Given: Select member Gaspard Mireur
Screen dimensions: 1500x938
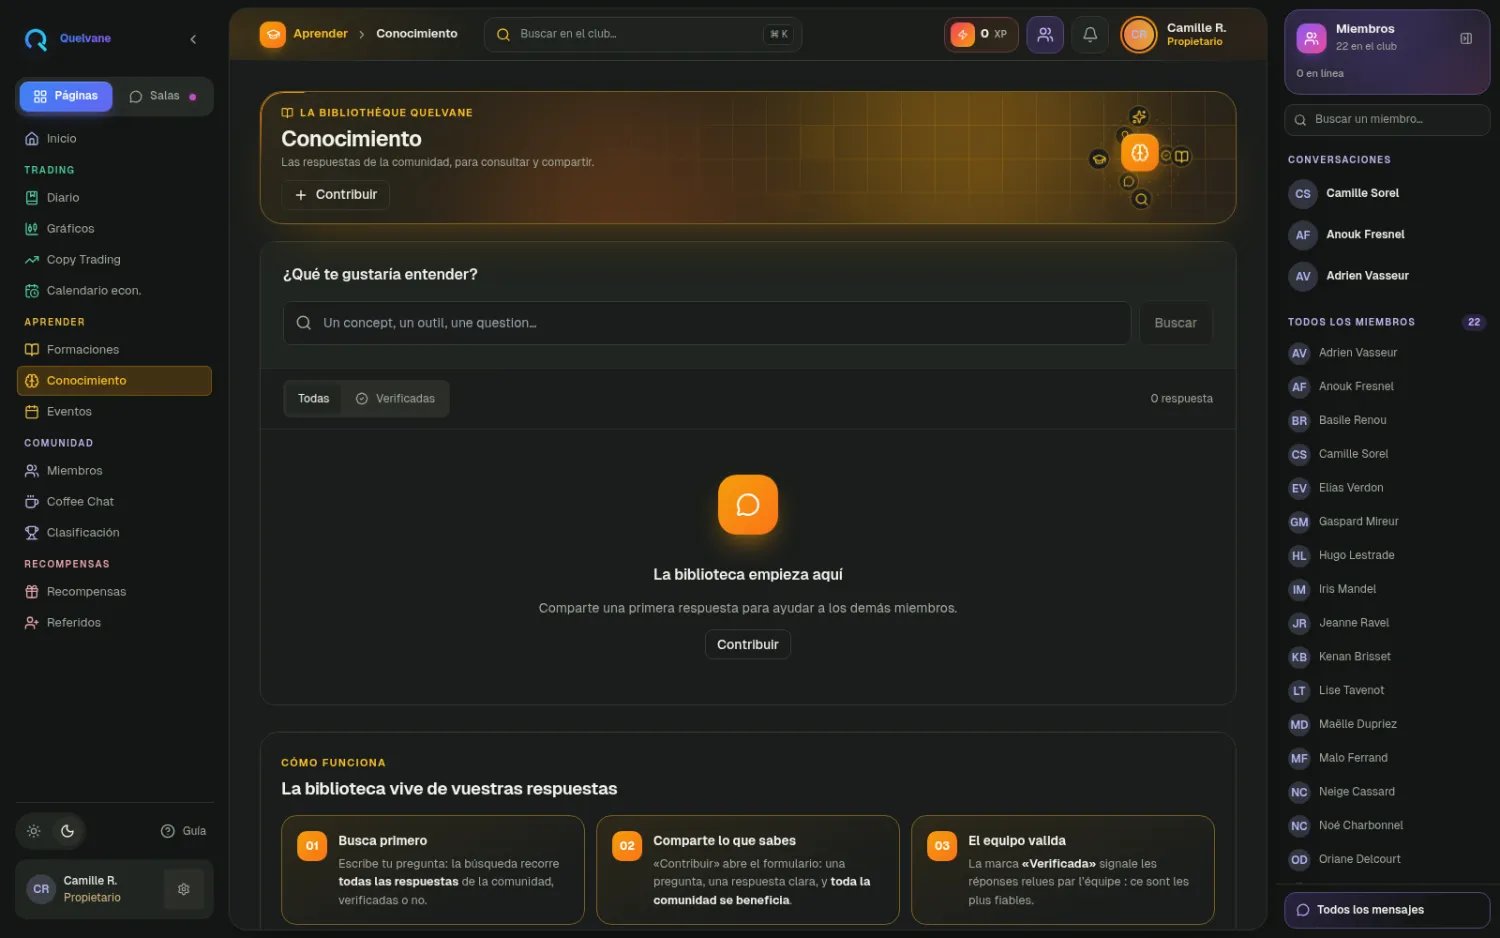Looking at the screenshot, I should tap(1387, 522).
